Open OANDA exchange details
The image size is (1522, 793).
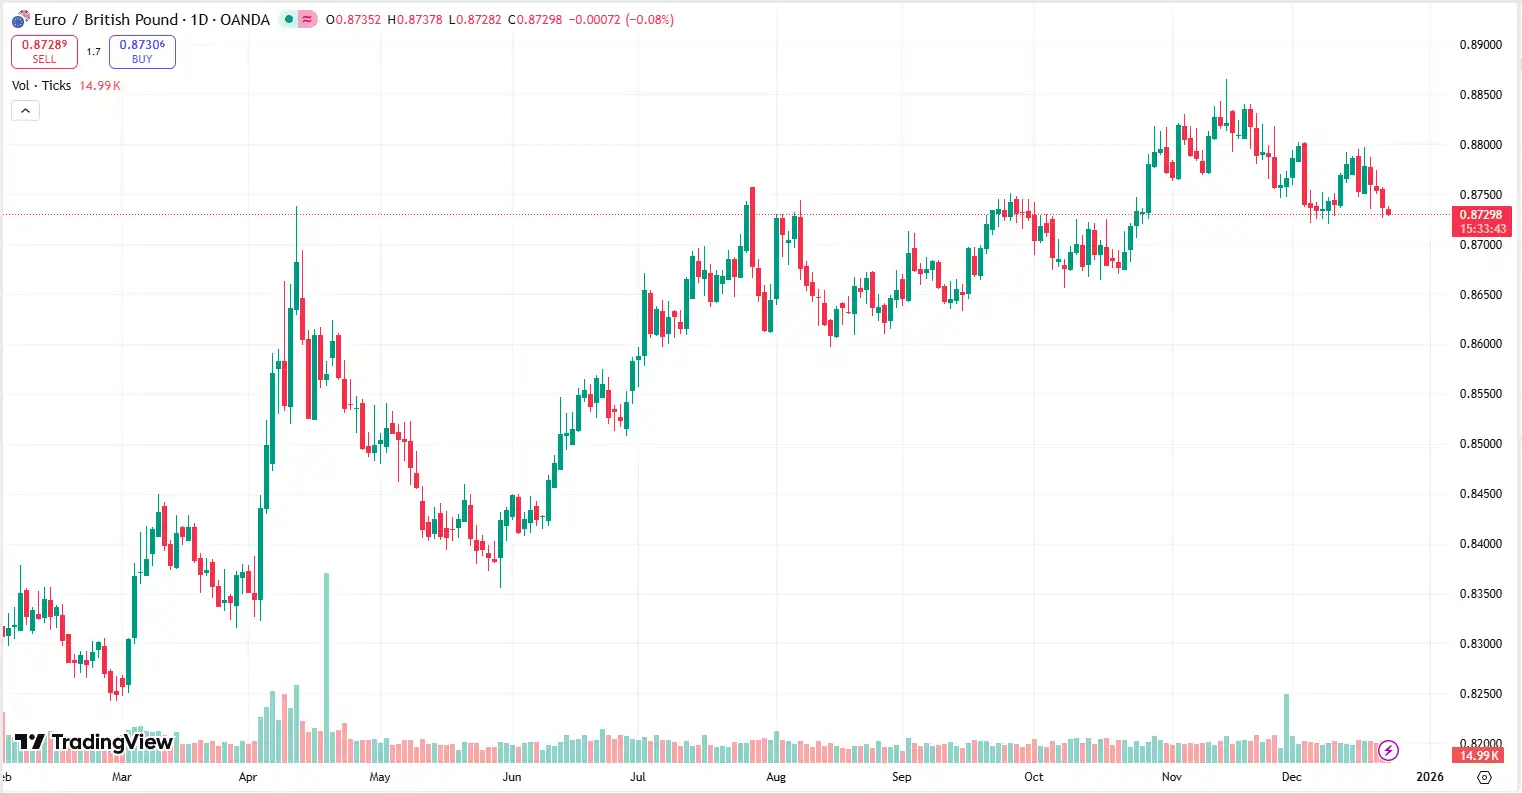[x=243, y=19]
